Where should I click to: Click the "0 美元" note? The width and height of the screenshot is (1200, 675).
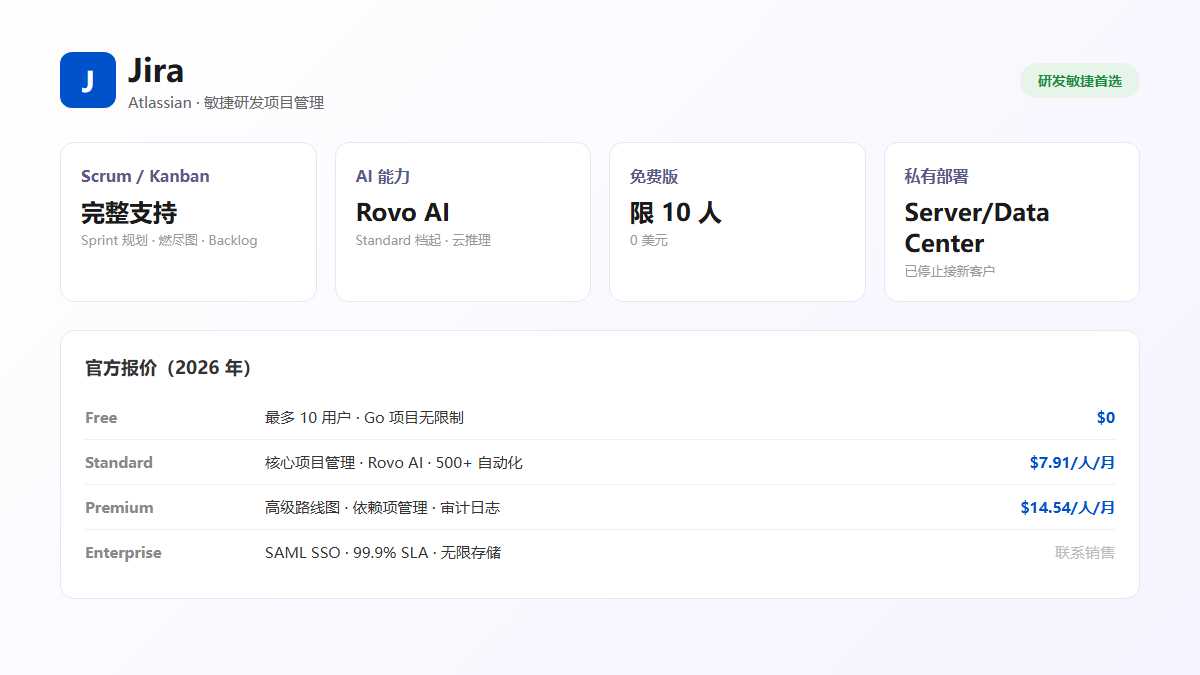649,241
